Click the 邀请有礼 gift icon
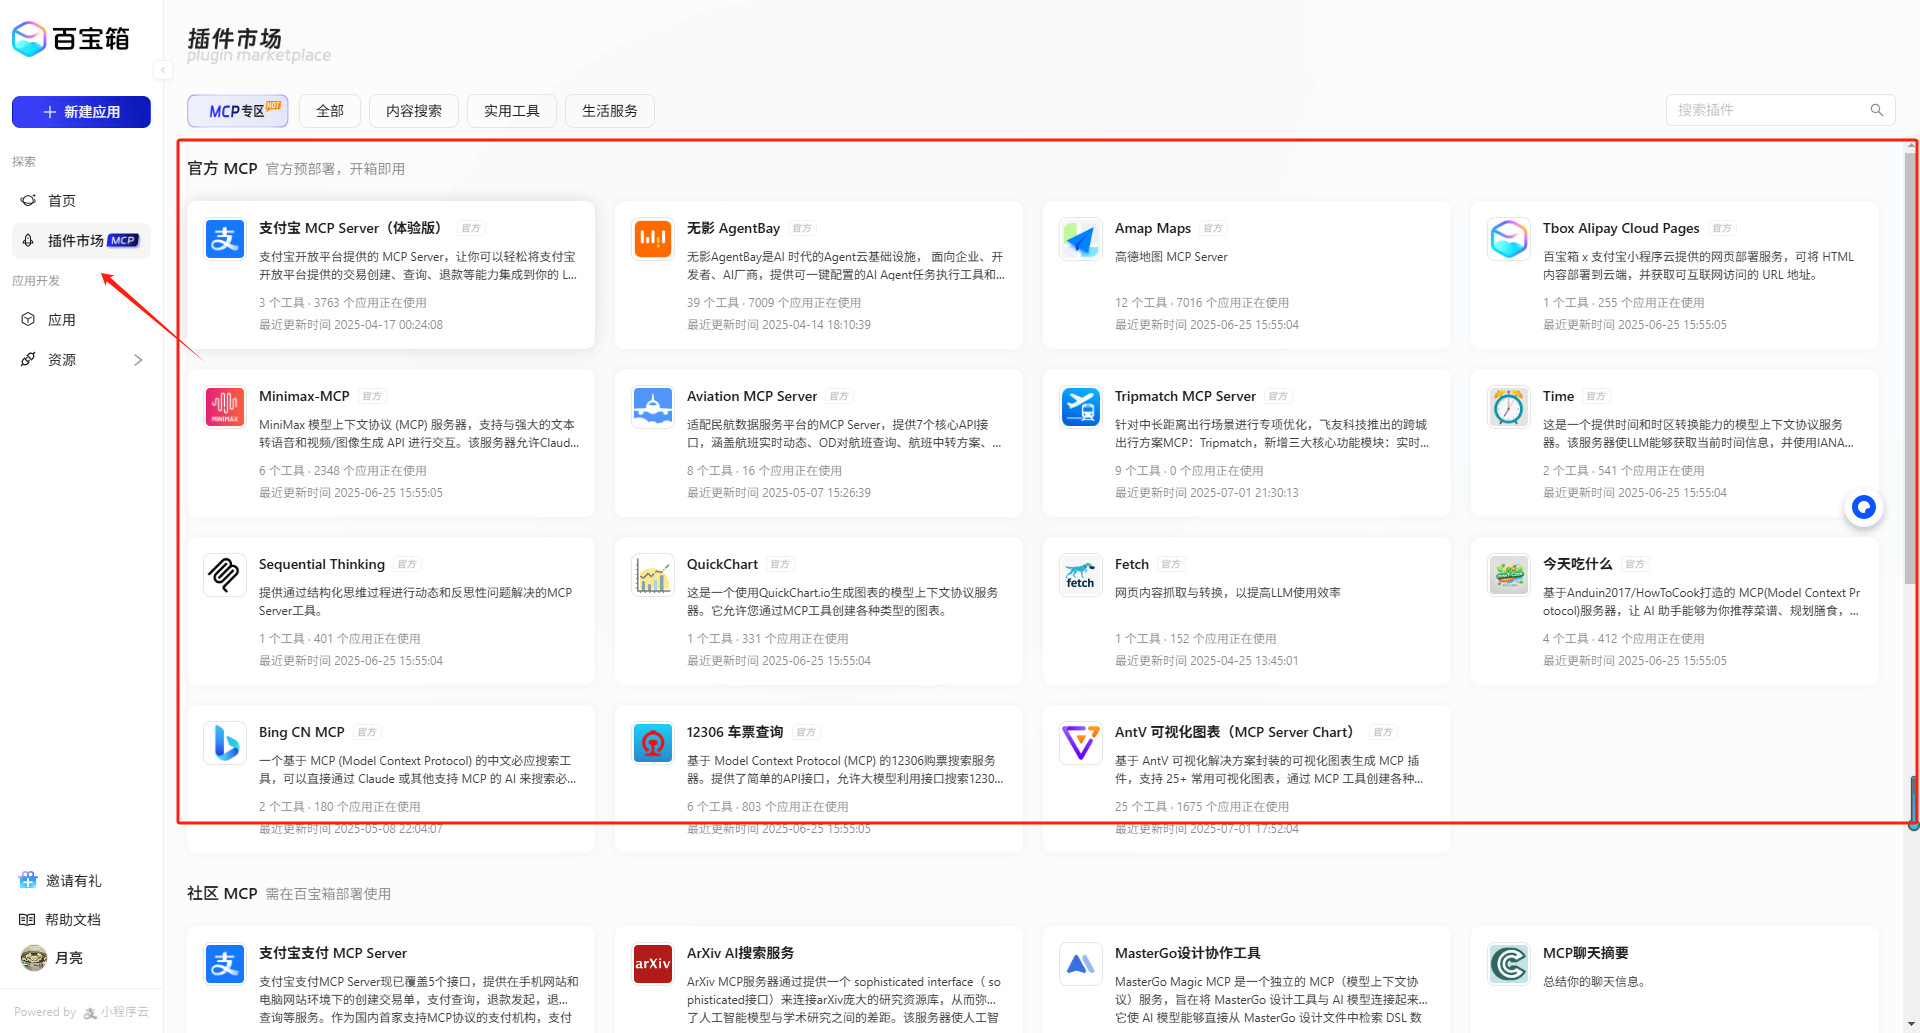This screenshot has width=1920, height=1033. (28, 880)
